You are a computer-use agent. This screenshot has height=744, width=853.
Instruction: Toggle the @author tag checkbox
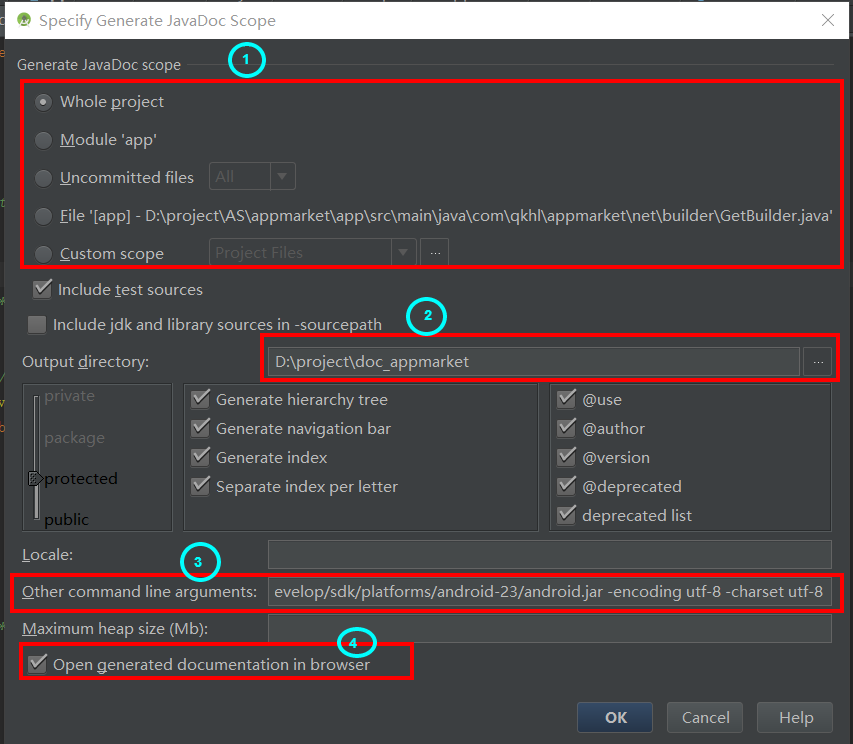coord(567,428)
